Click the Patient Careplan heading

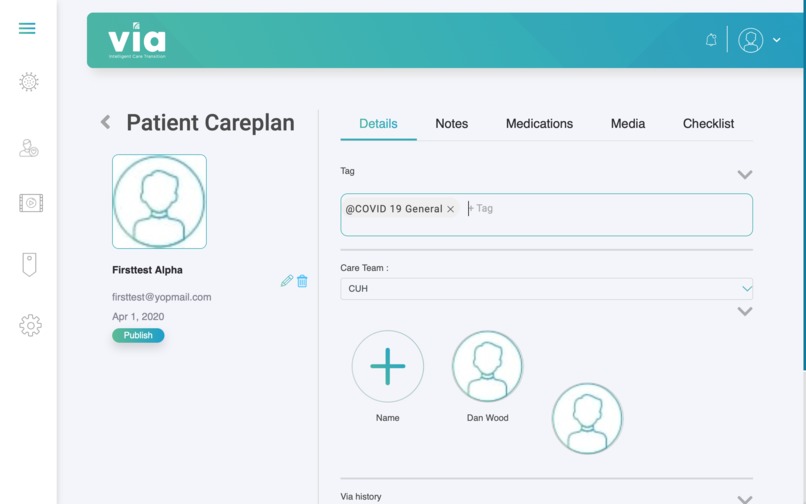(211, 123)
